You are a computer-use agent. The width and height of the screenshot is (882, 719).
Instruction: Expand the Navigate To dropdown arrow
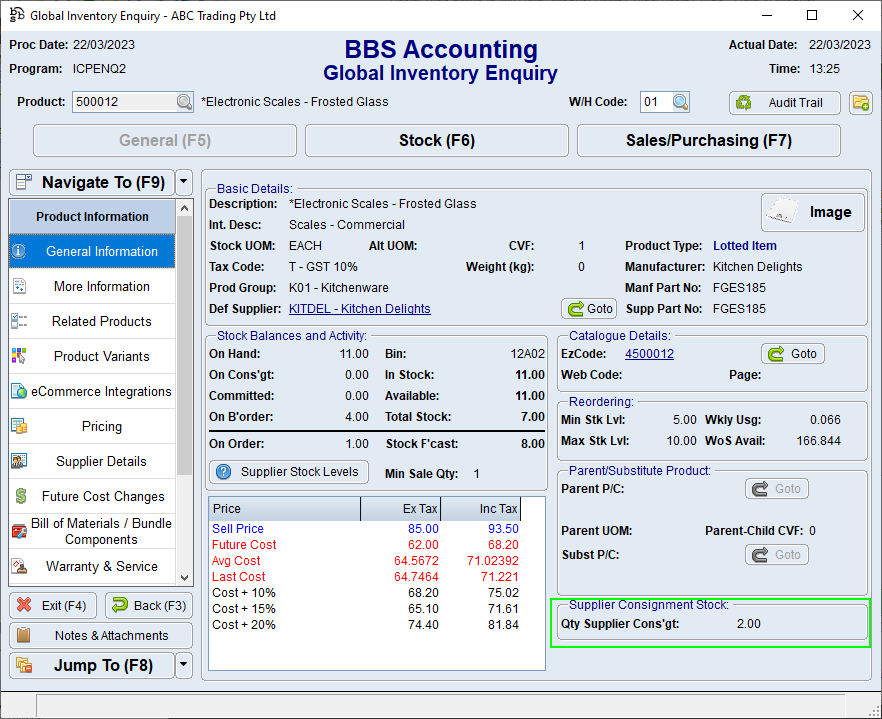point(183,182)
